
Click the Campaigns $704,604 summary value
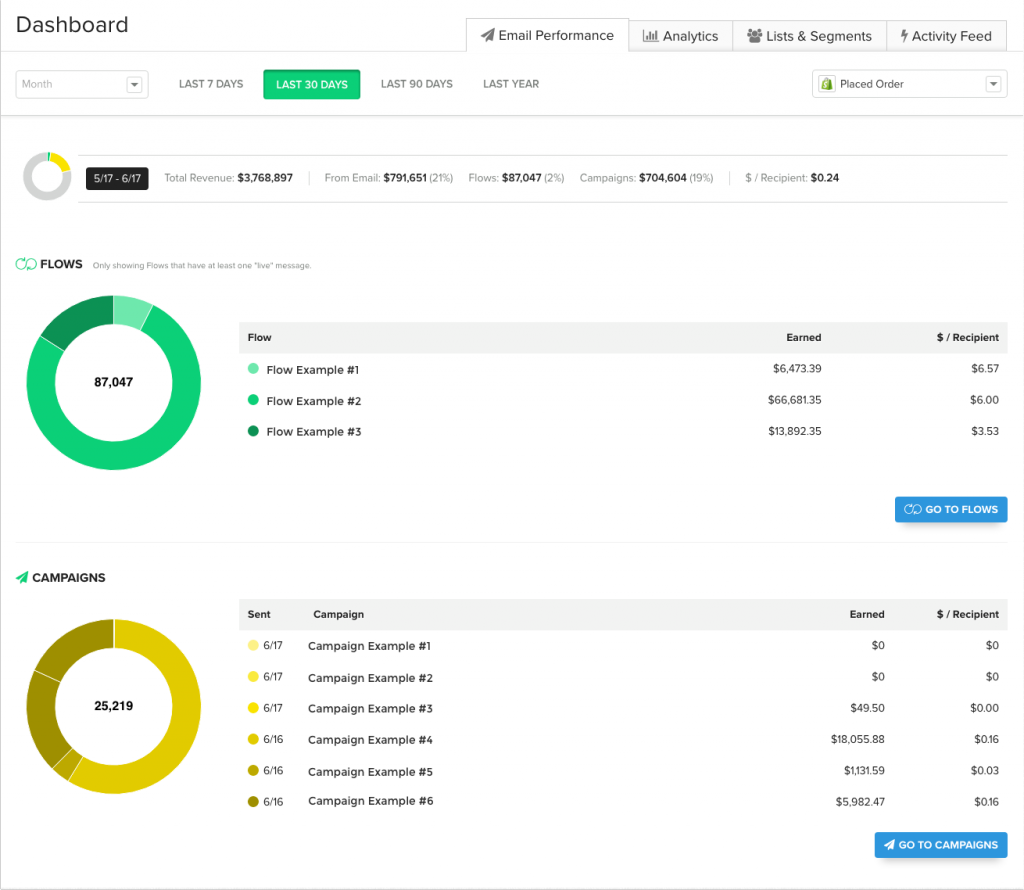pos(662,178)
